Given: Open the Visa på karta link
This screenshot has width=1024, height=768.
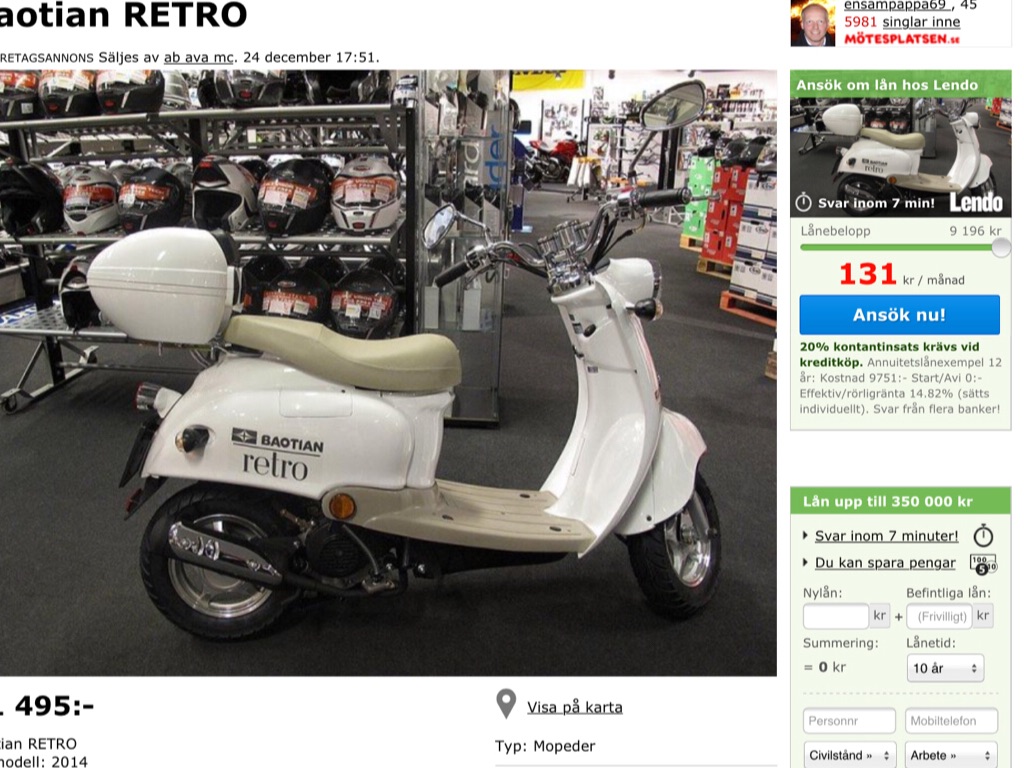Looking at the screenshot, I should pos(575,707).
